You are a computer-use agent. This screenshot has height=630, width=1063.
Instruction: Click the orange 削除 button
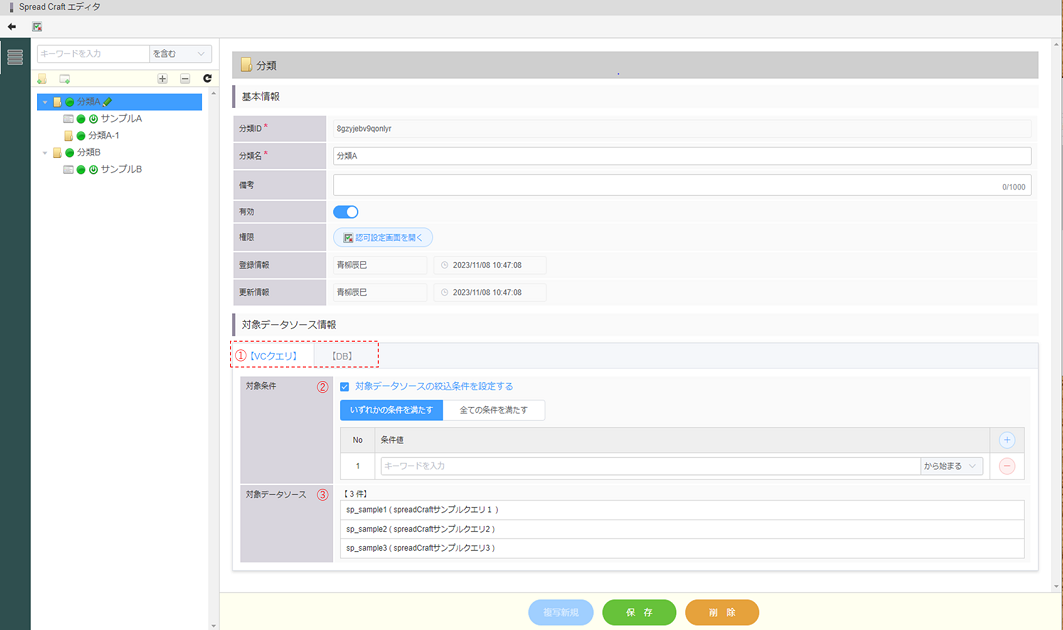(x=721, y=612)
